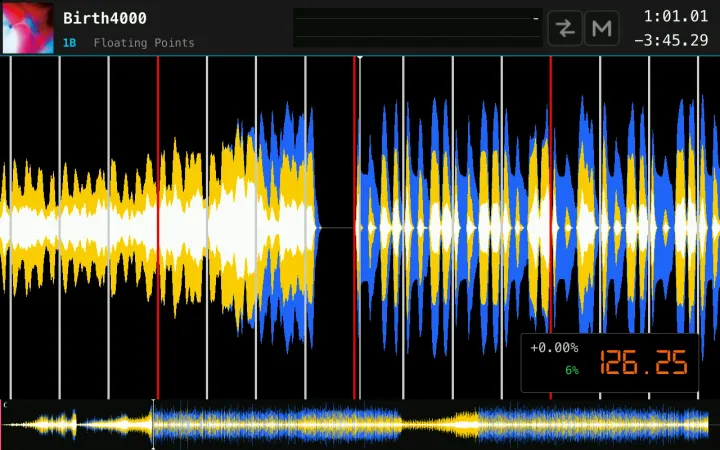720x450 pixels.
Task: Click the playhead marker in overview waveform
Action: tap(153, 424)
